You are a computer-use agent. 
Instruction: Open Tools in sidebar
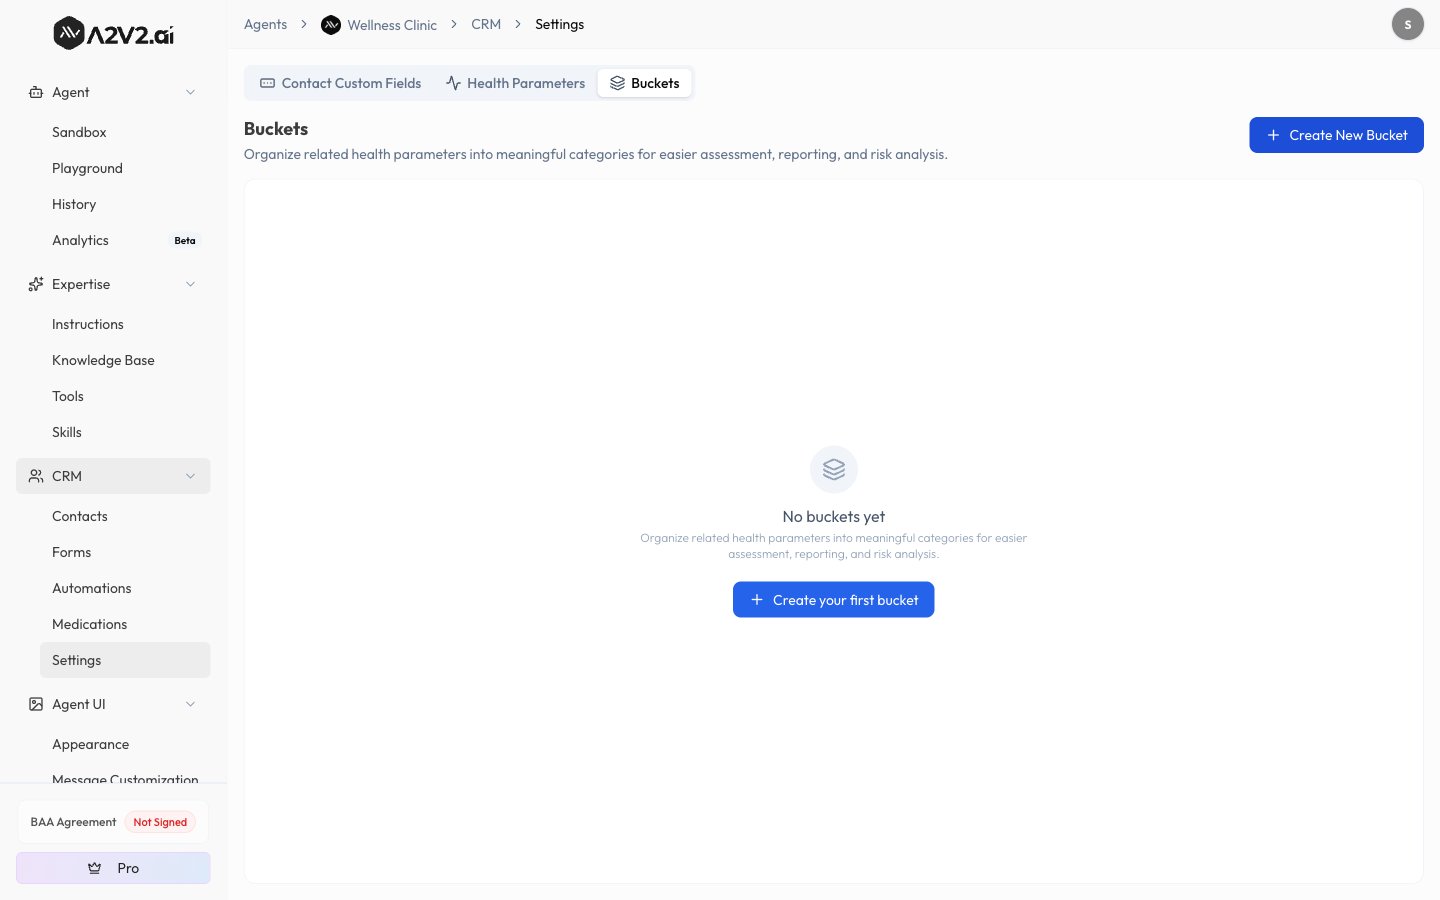[125, 396]
